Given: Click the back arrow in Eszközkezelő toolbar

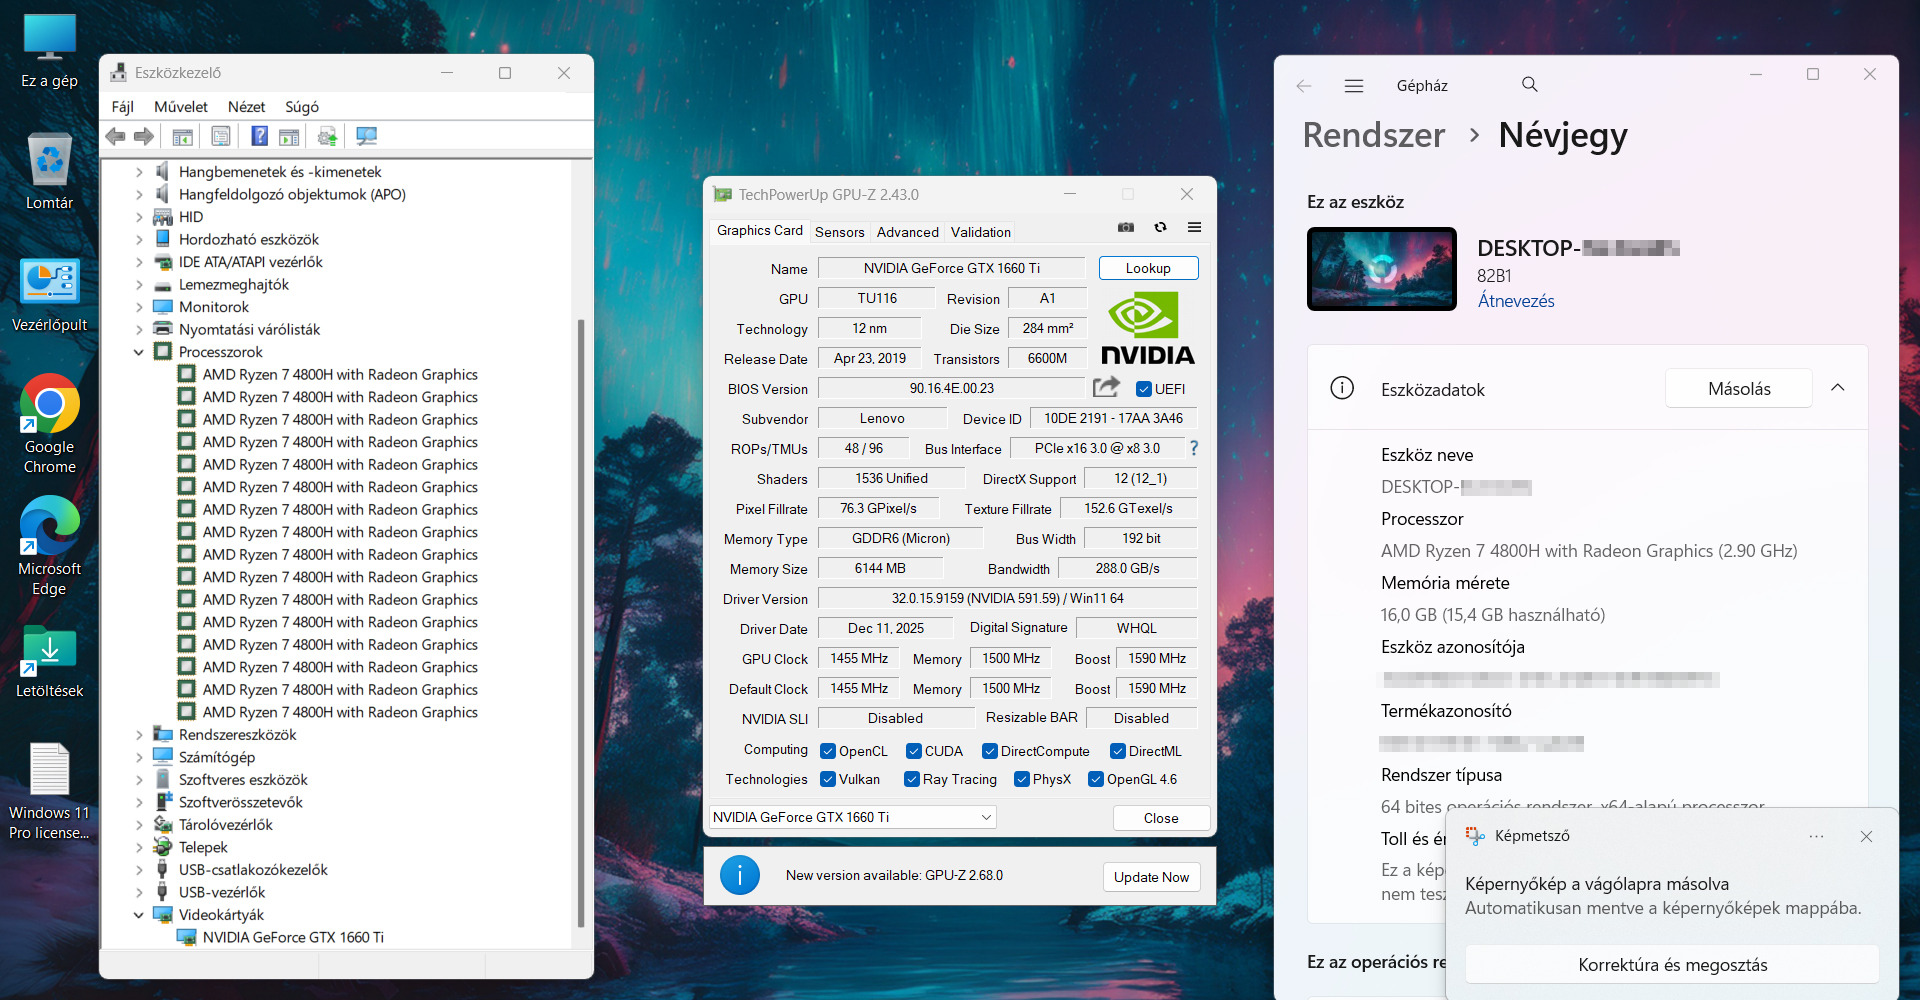Looking at the screenshot, I should [116, 136].
